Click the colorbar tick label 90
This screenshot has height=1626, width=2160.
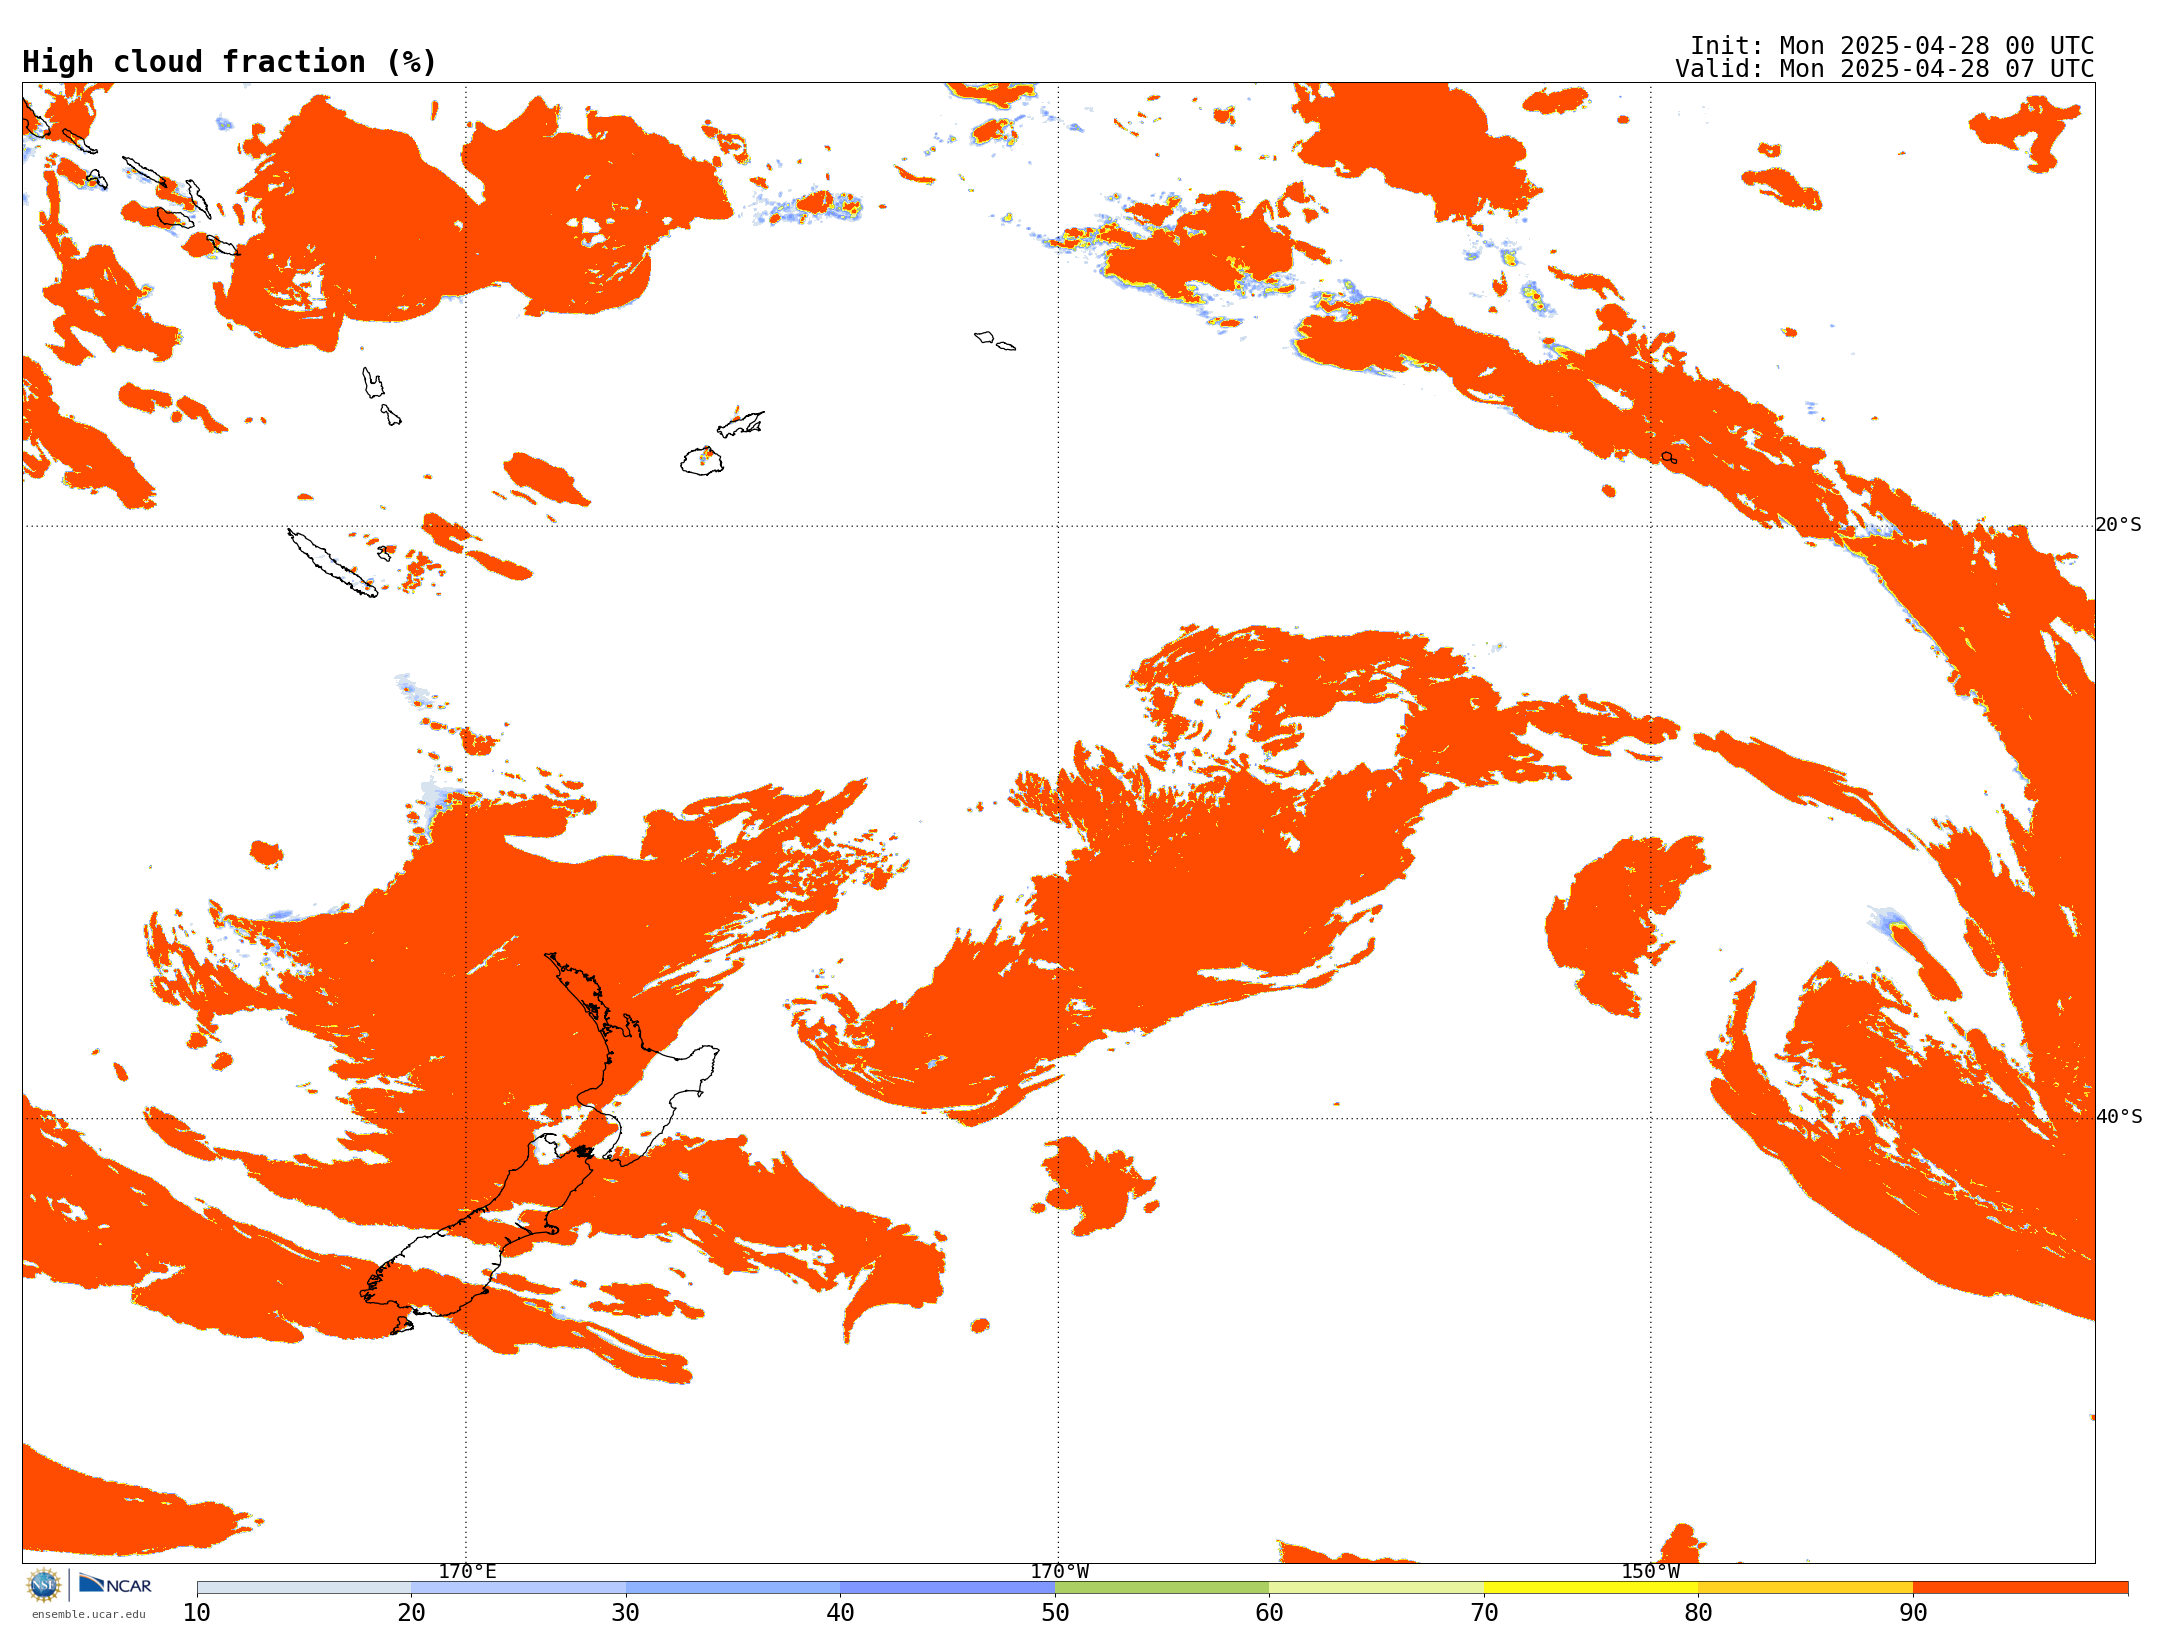(x=1913, y=1613)
